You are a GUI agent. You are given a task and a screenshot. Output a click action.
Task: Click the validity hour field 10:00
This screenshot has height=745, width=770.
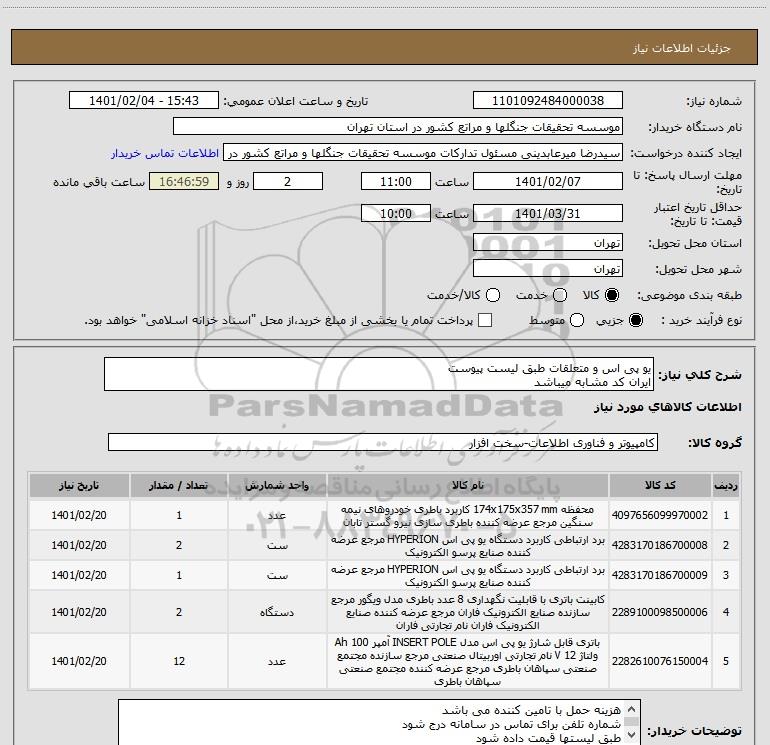tap(396, 214)
